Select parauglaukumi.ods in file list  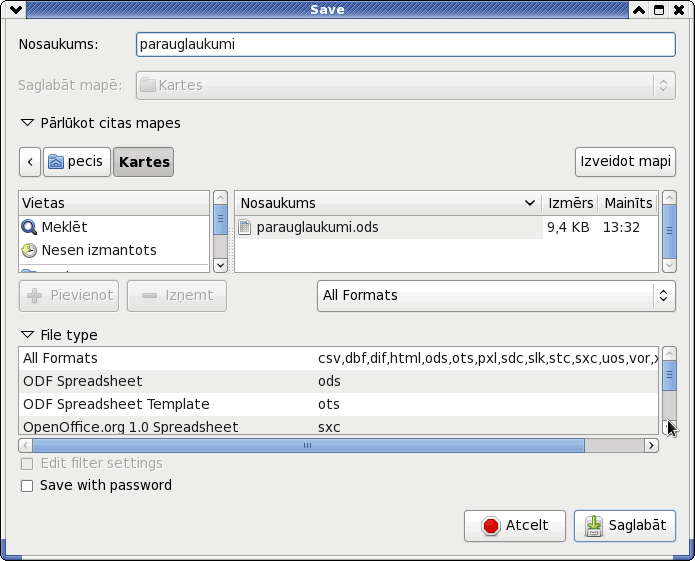pos(389,227)
